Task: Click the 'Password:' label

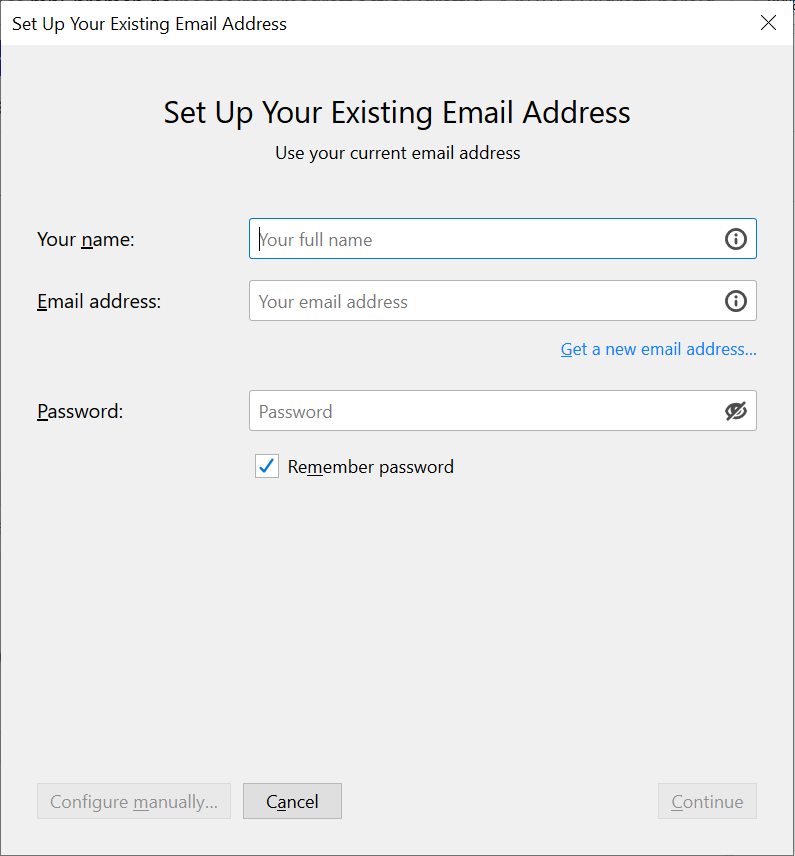Action: point(80,411)
